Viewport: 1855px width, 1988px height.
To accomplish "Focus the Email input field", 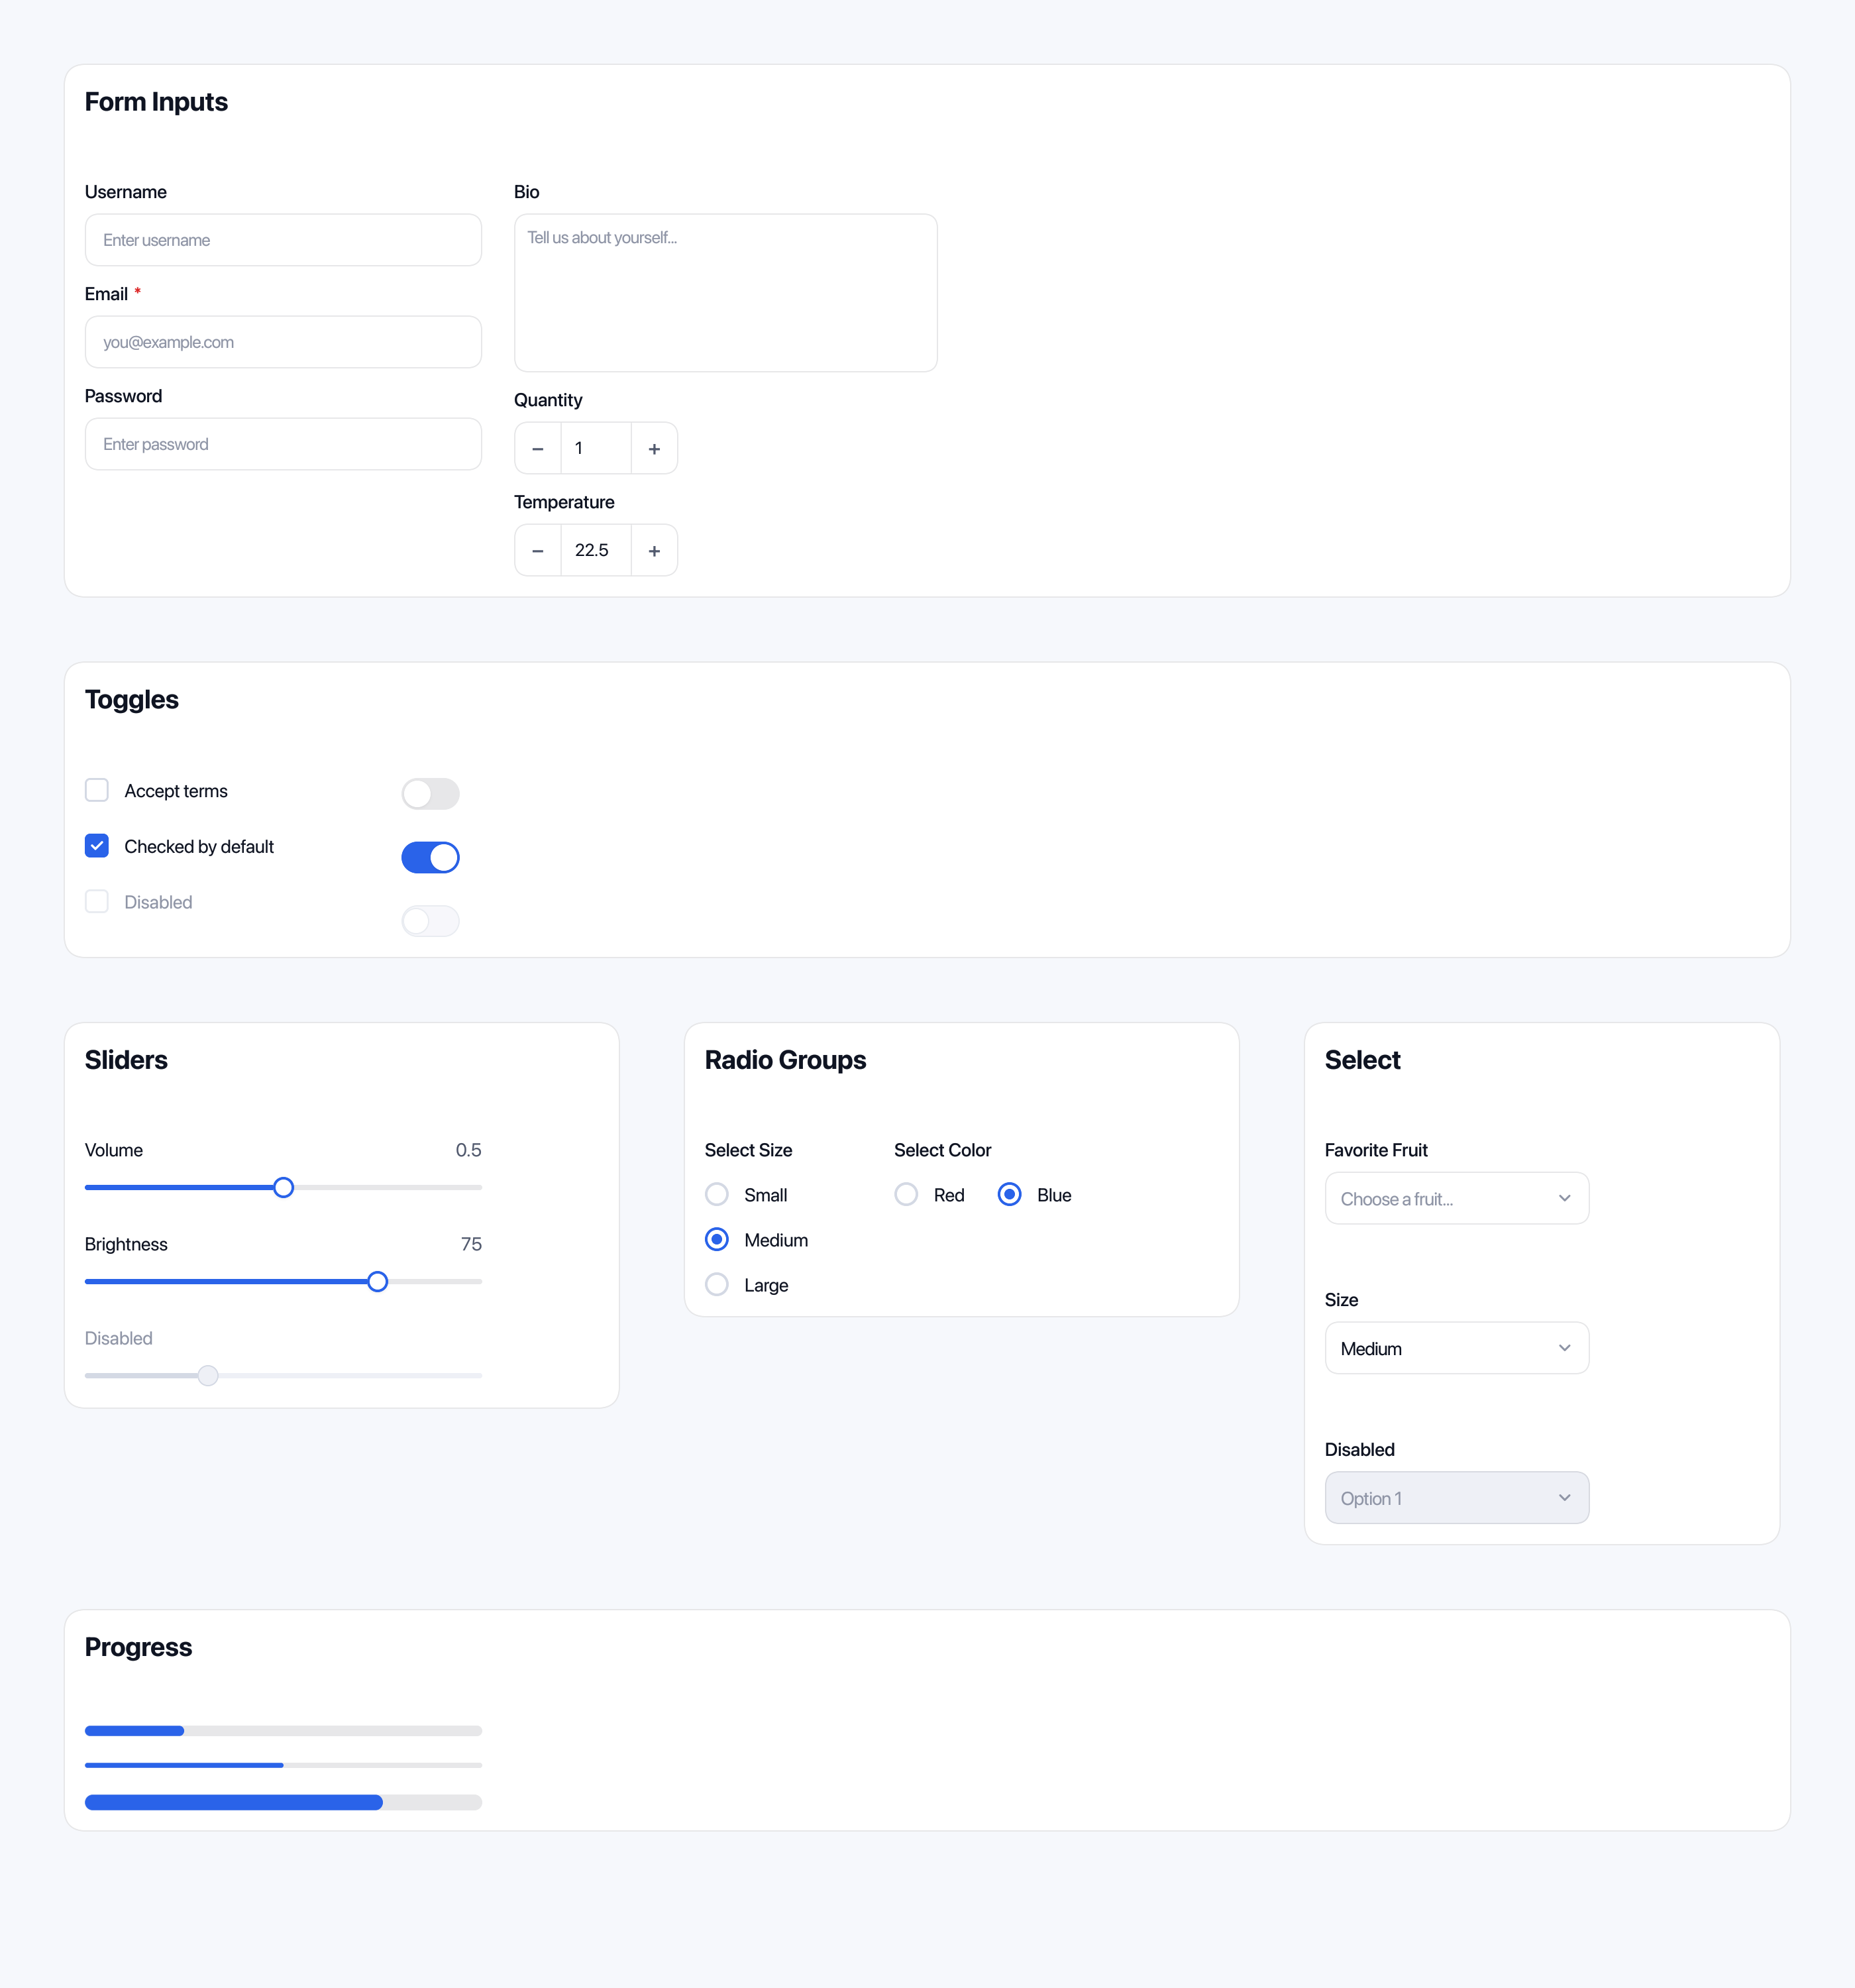I will 283,342.
